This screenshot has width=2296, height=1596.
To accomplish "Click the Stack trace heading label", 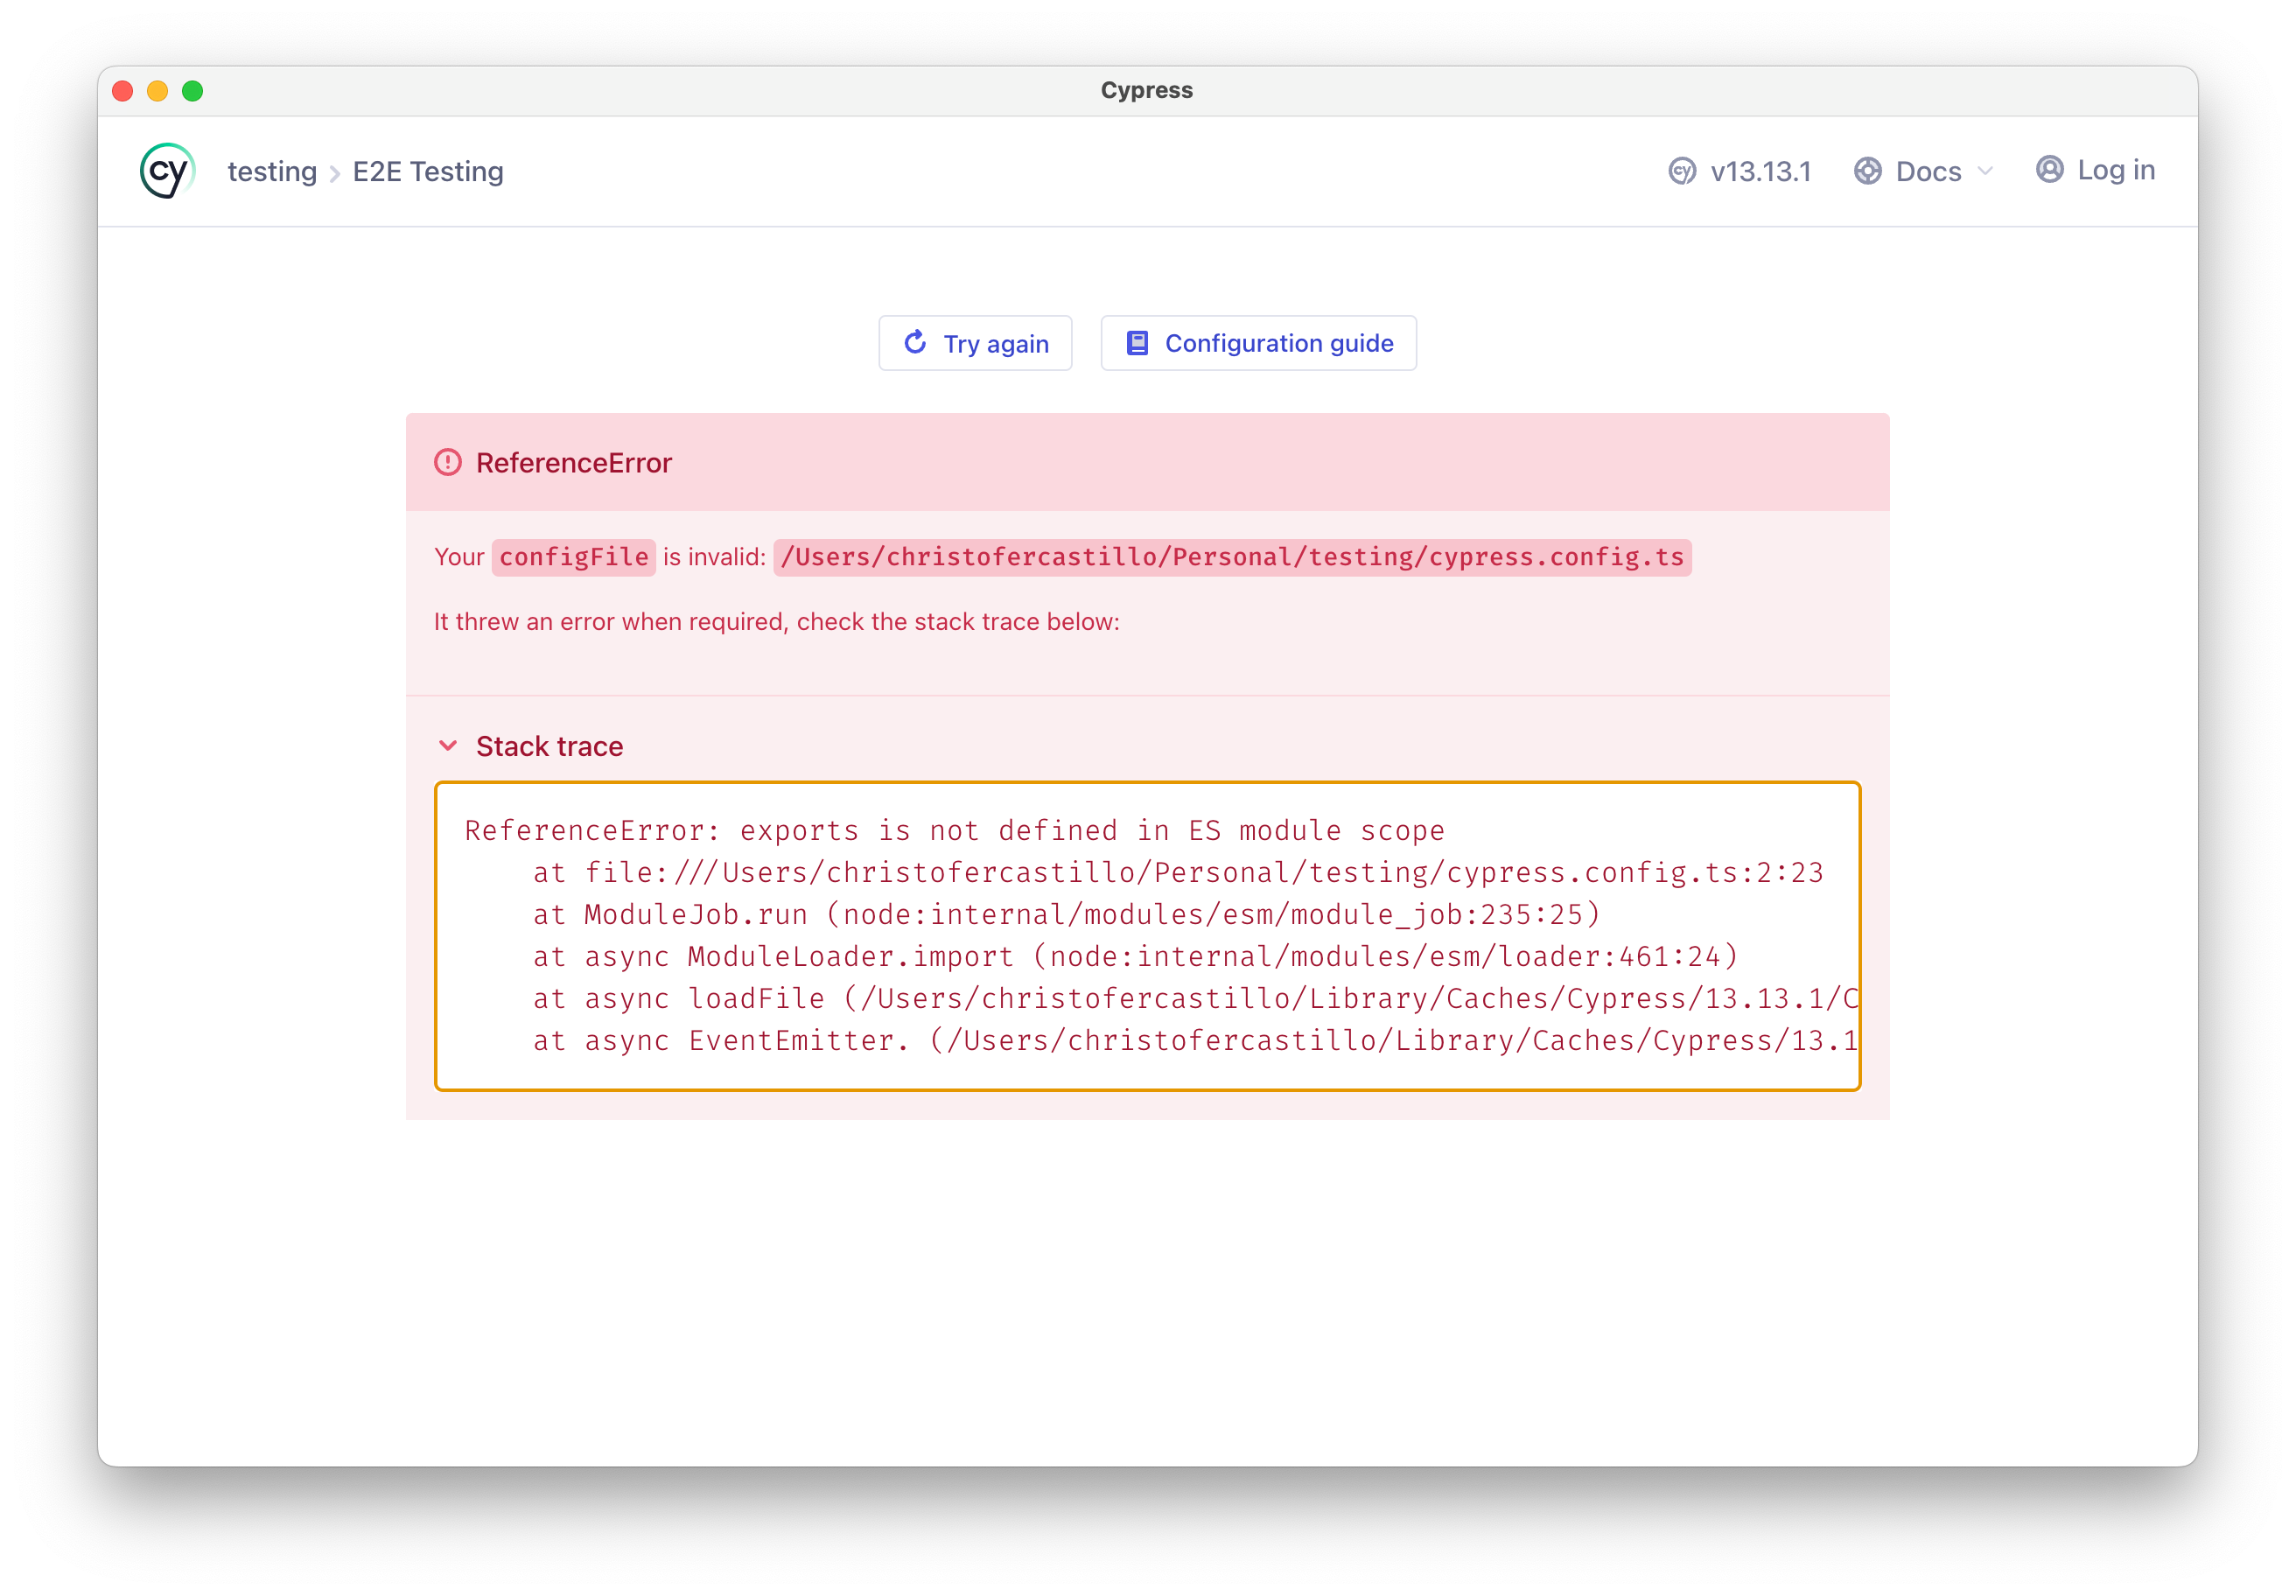I will click(549, 746).
